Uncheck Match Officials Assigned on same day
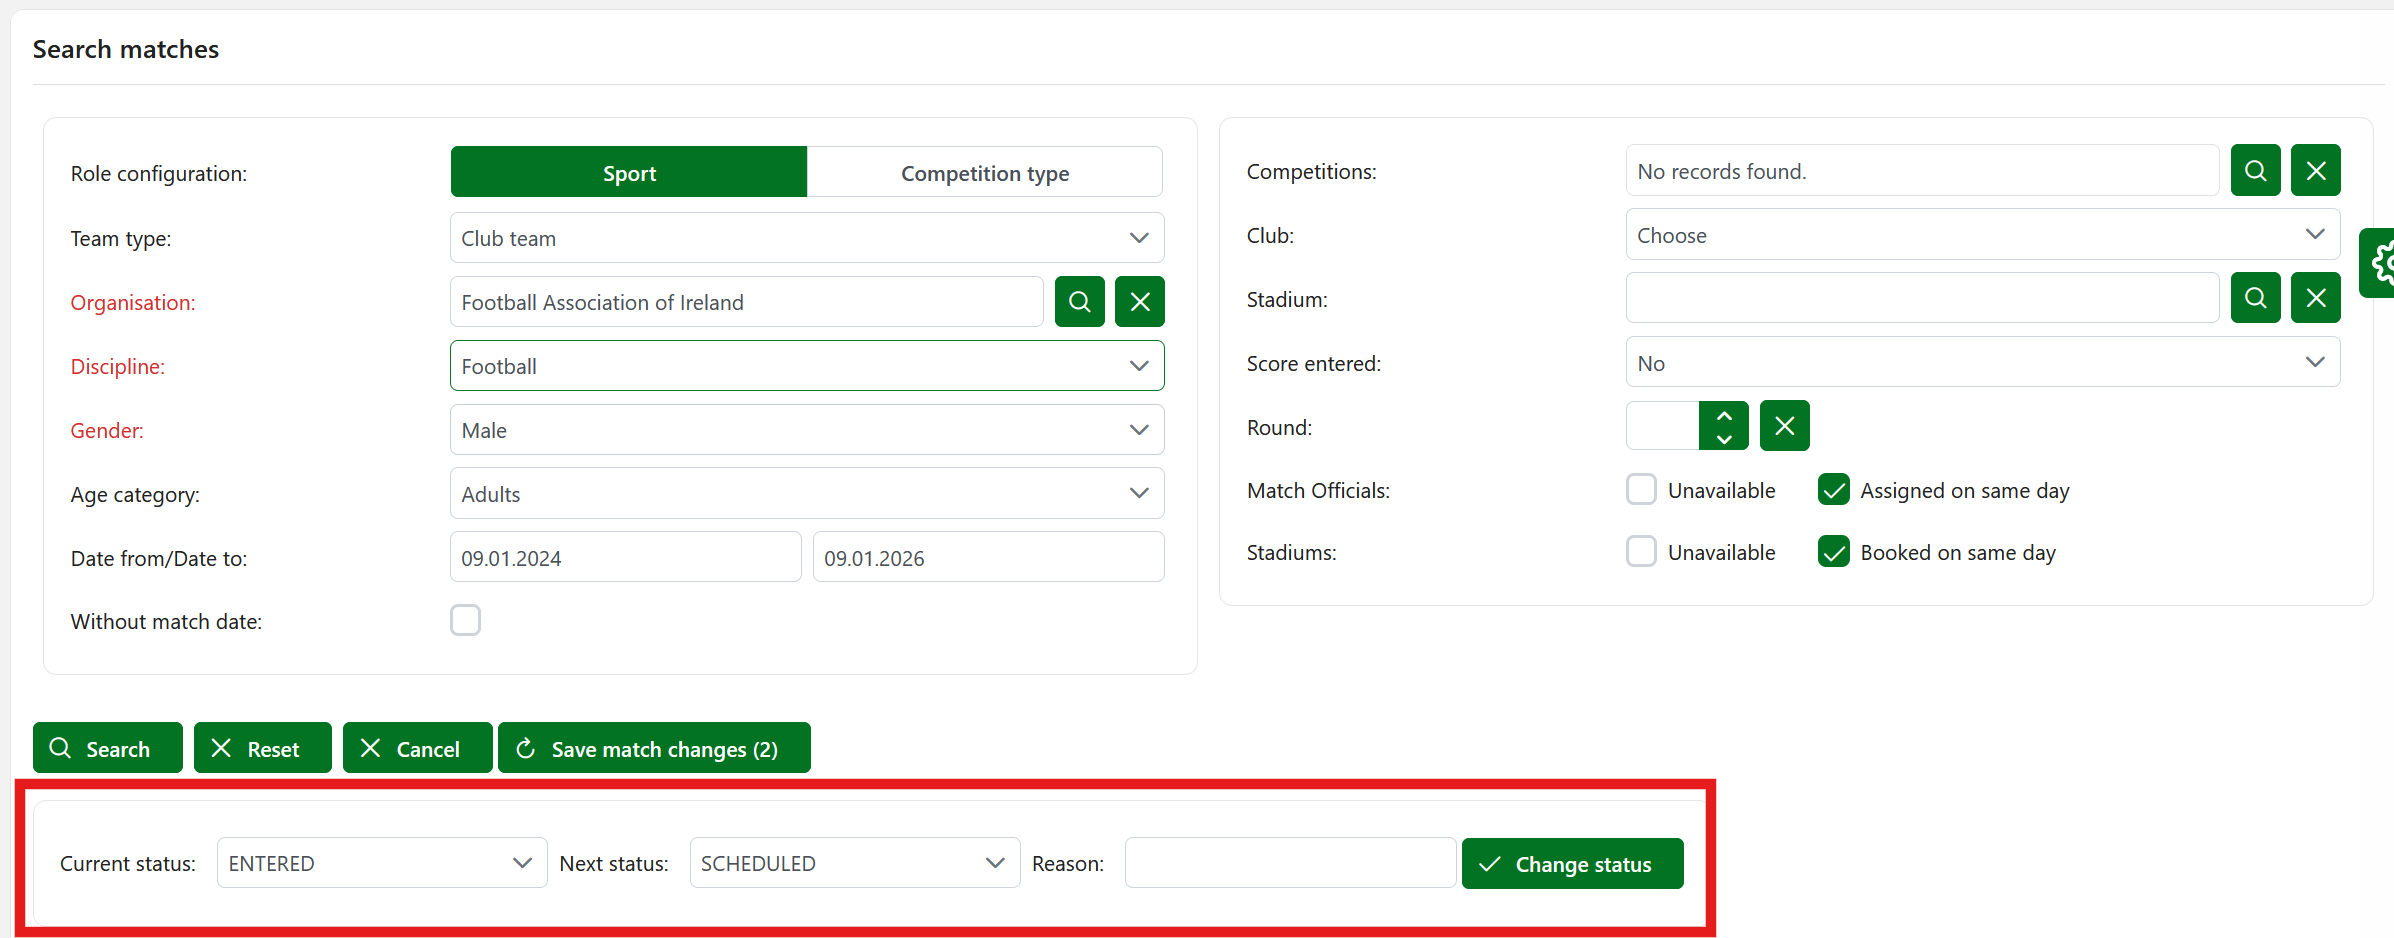This screenshot has width=2394, height=938. (x=1833, y=490)
